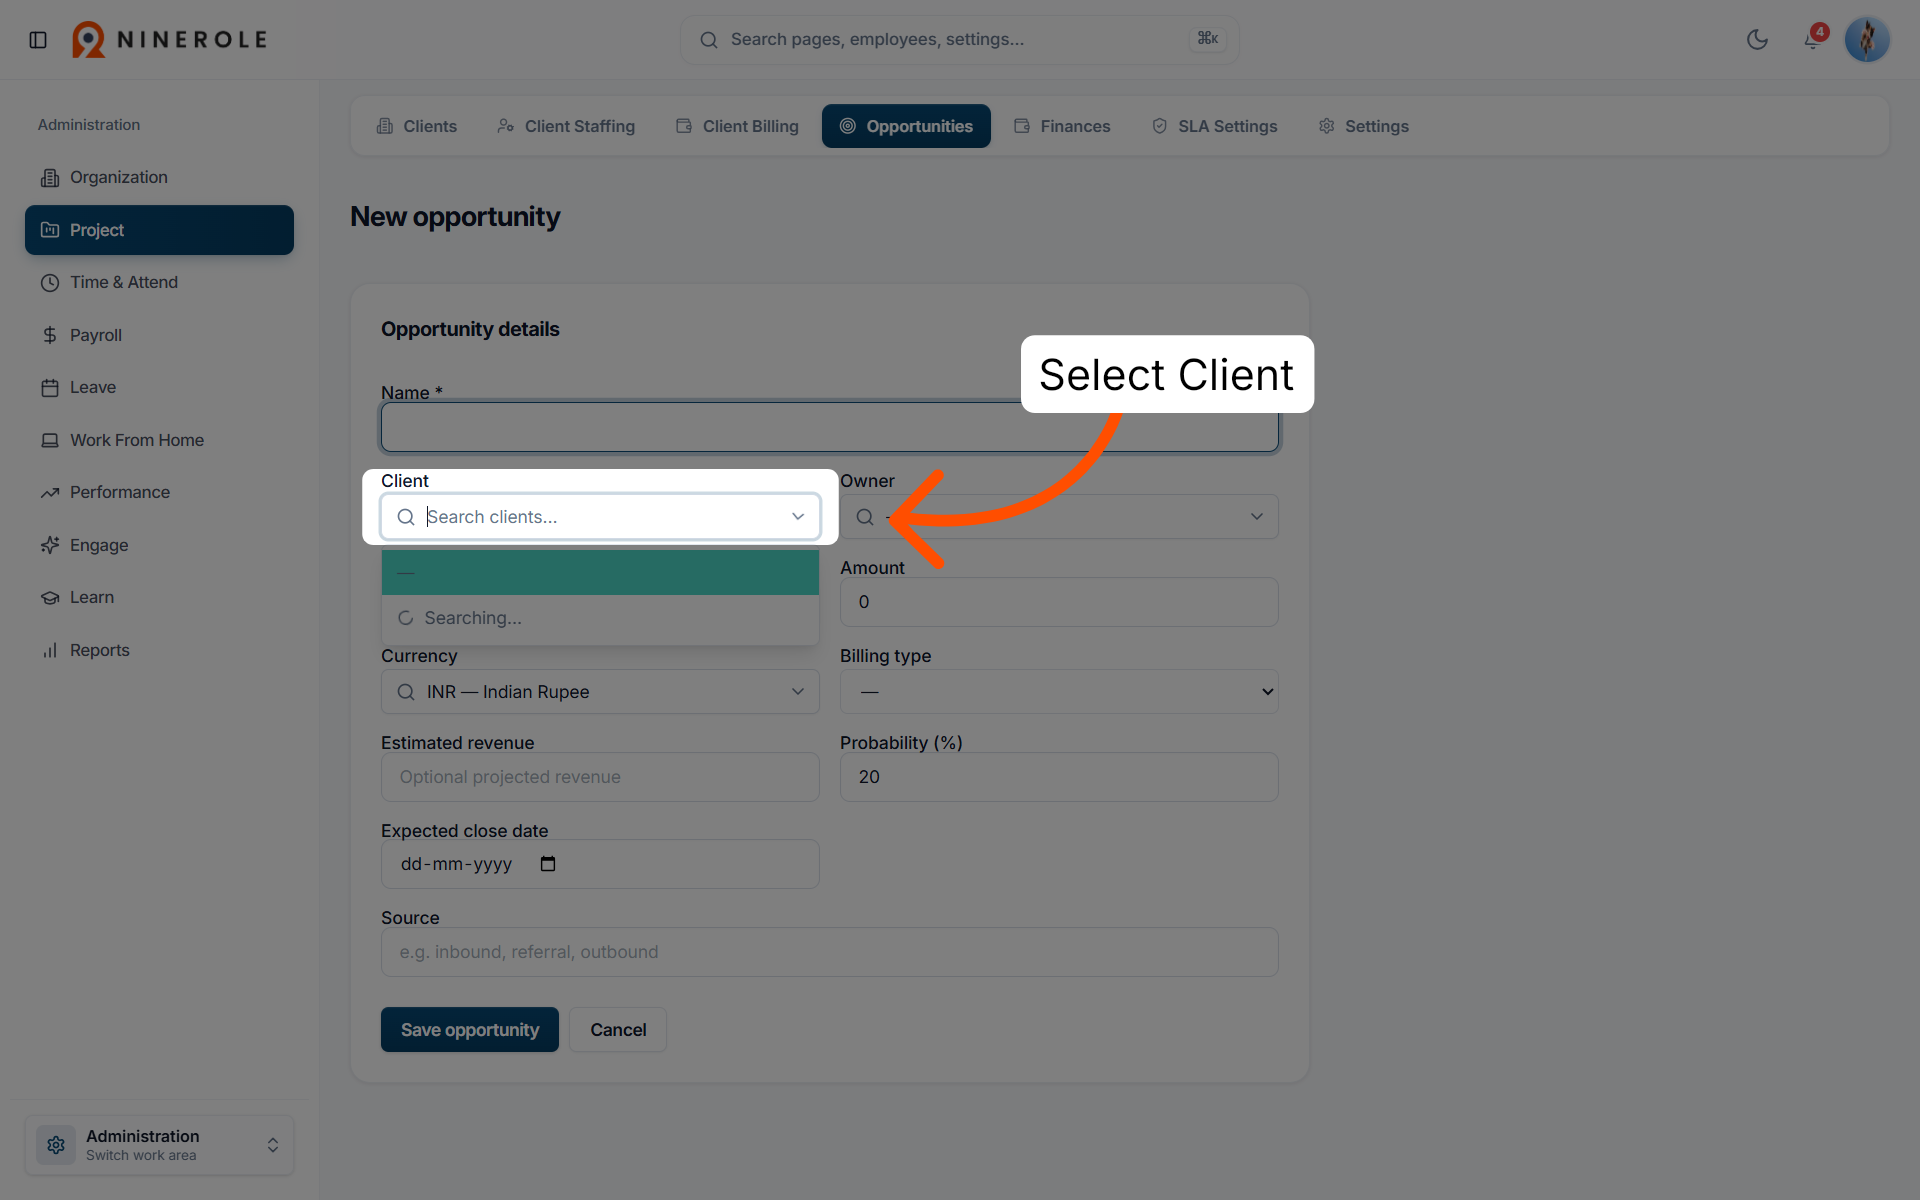Toggle dark mode moon icon
Screen dimensions: 1920x1200
click(x=1757, y=40)
